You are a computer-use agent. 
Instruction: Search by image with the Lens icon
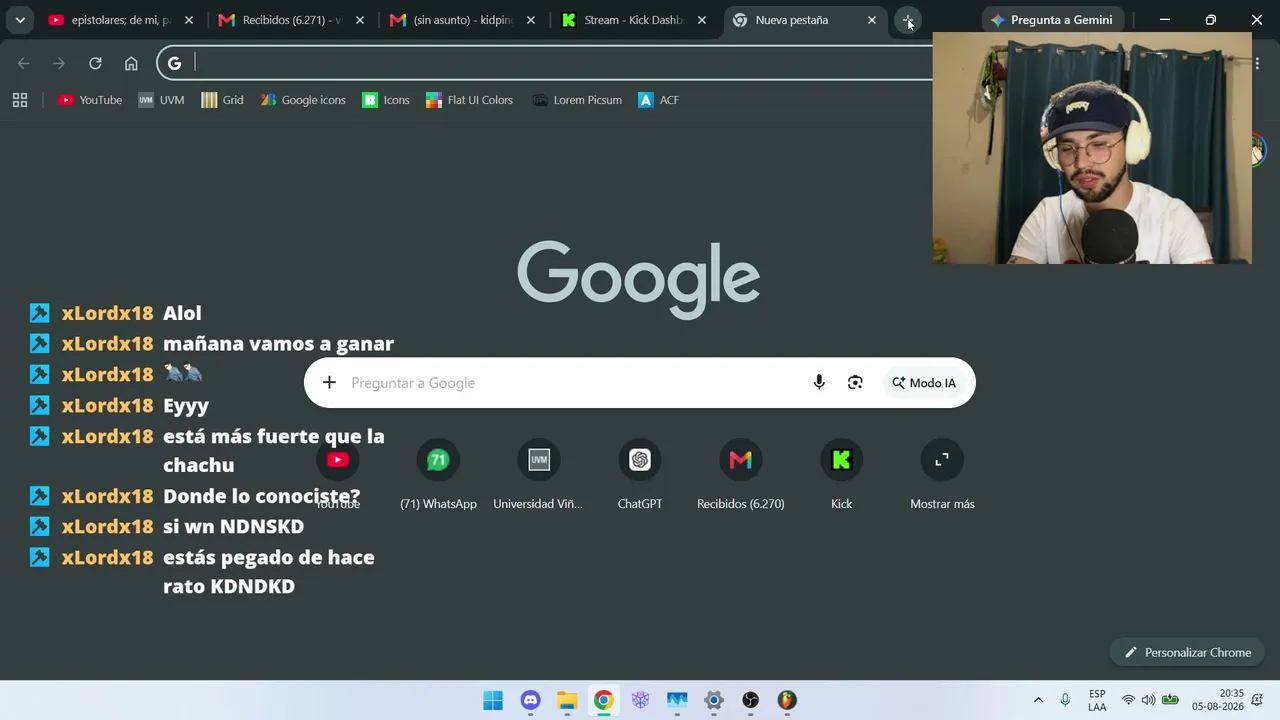click(855, 383)
